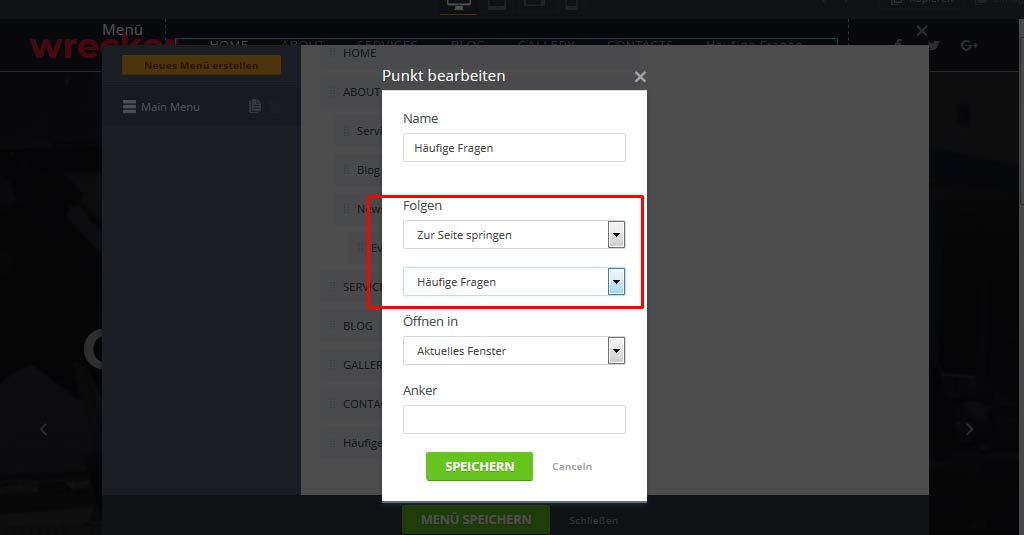Select the desktop view icon
Image resolution: width=1024 pixels, height=535 pixels.
(460, 6)
